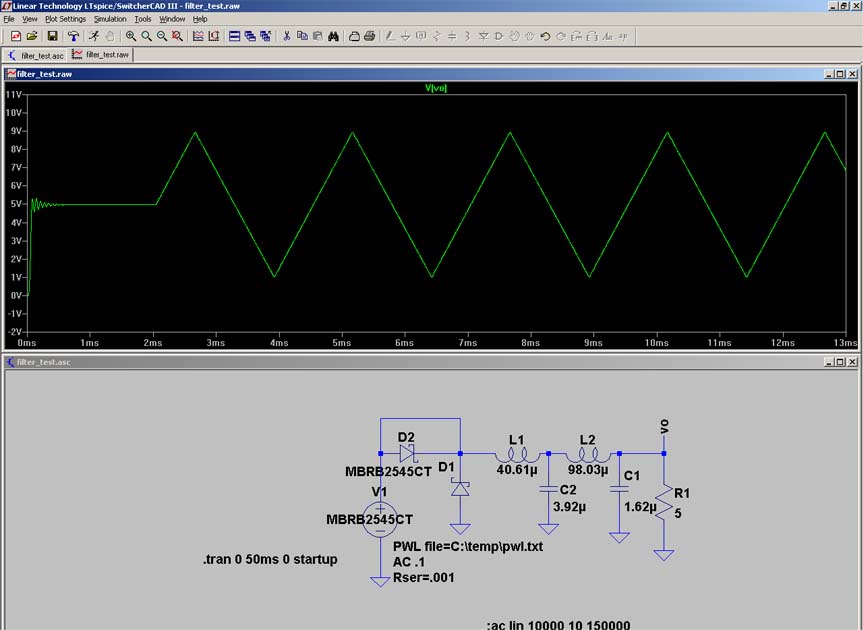Open the Plot Settings menu

pos(66,19)
